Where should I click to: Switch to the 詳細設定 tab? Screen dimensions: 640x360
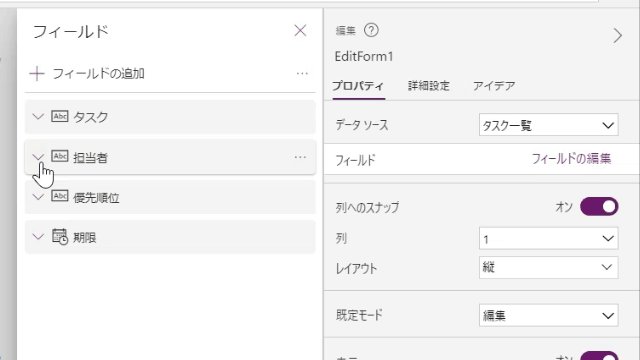point(429,86)
